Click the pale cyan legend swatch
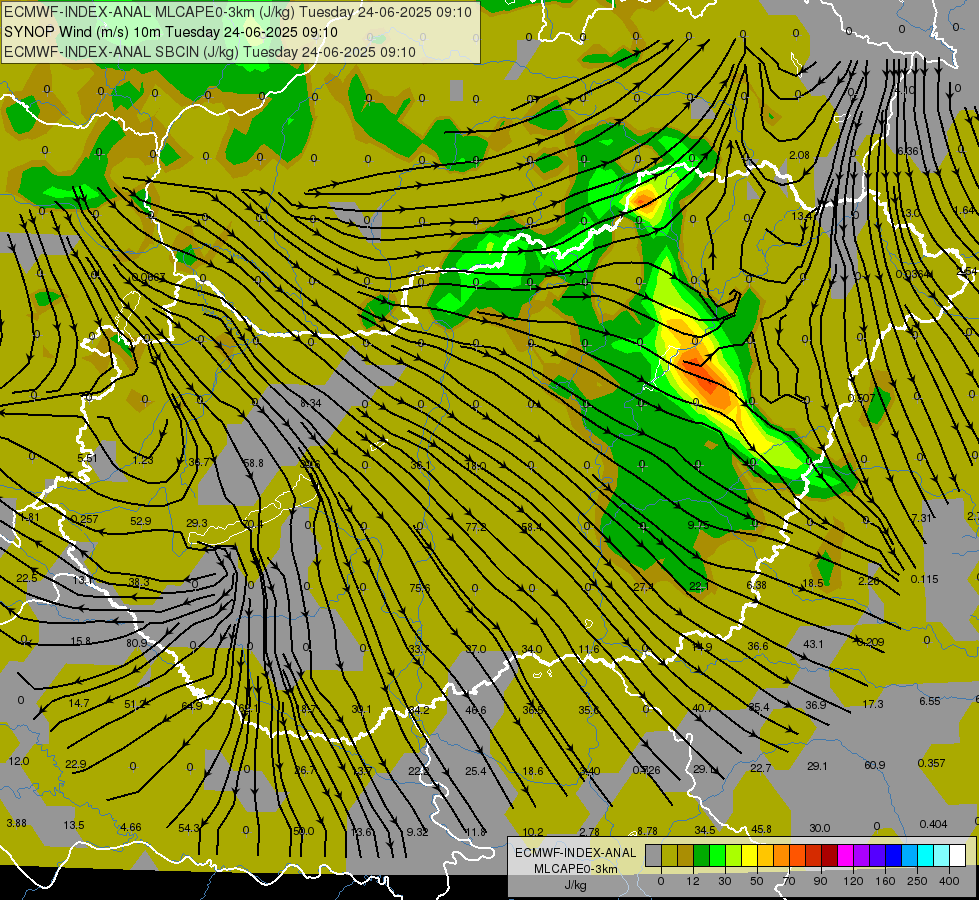This screenshot has height=900, width=979. (x=942, y=856)
